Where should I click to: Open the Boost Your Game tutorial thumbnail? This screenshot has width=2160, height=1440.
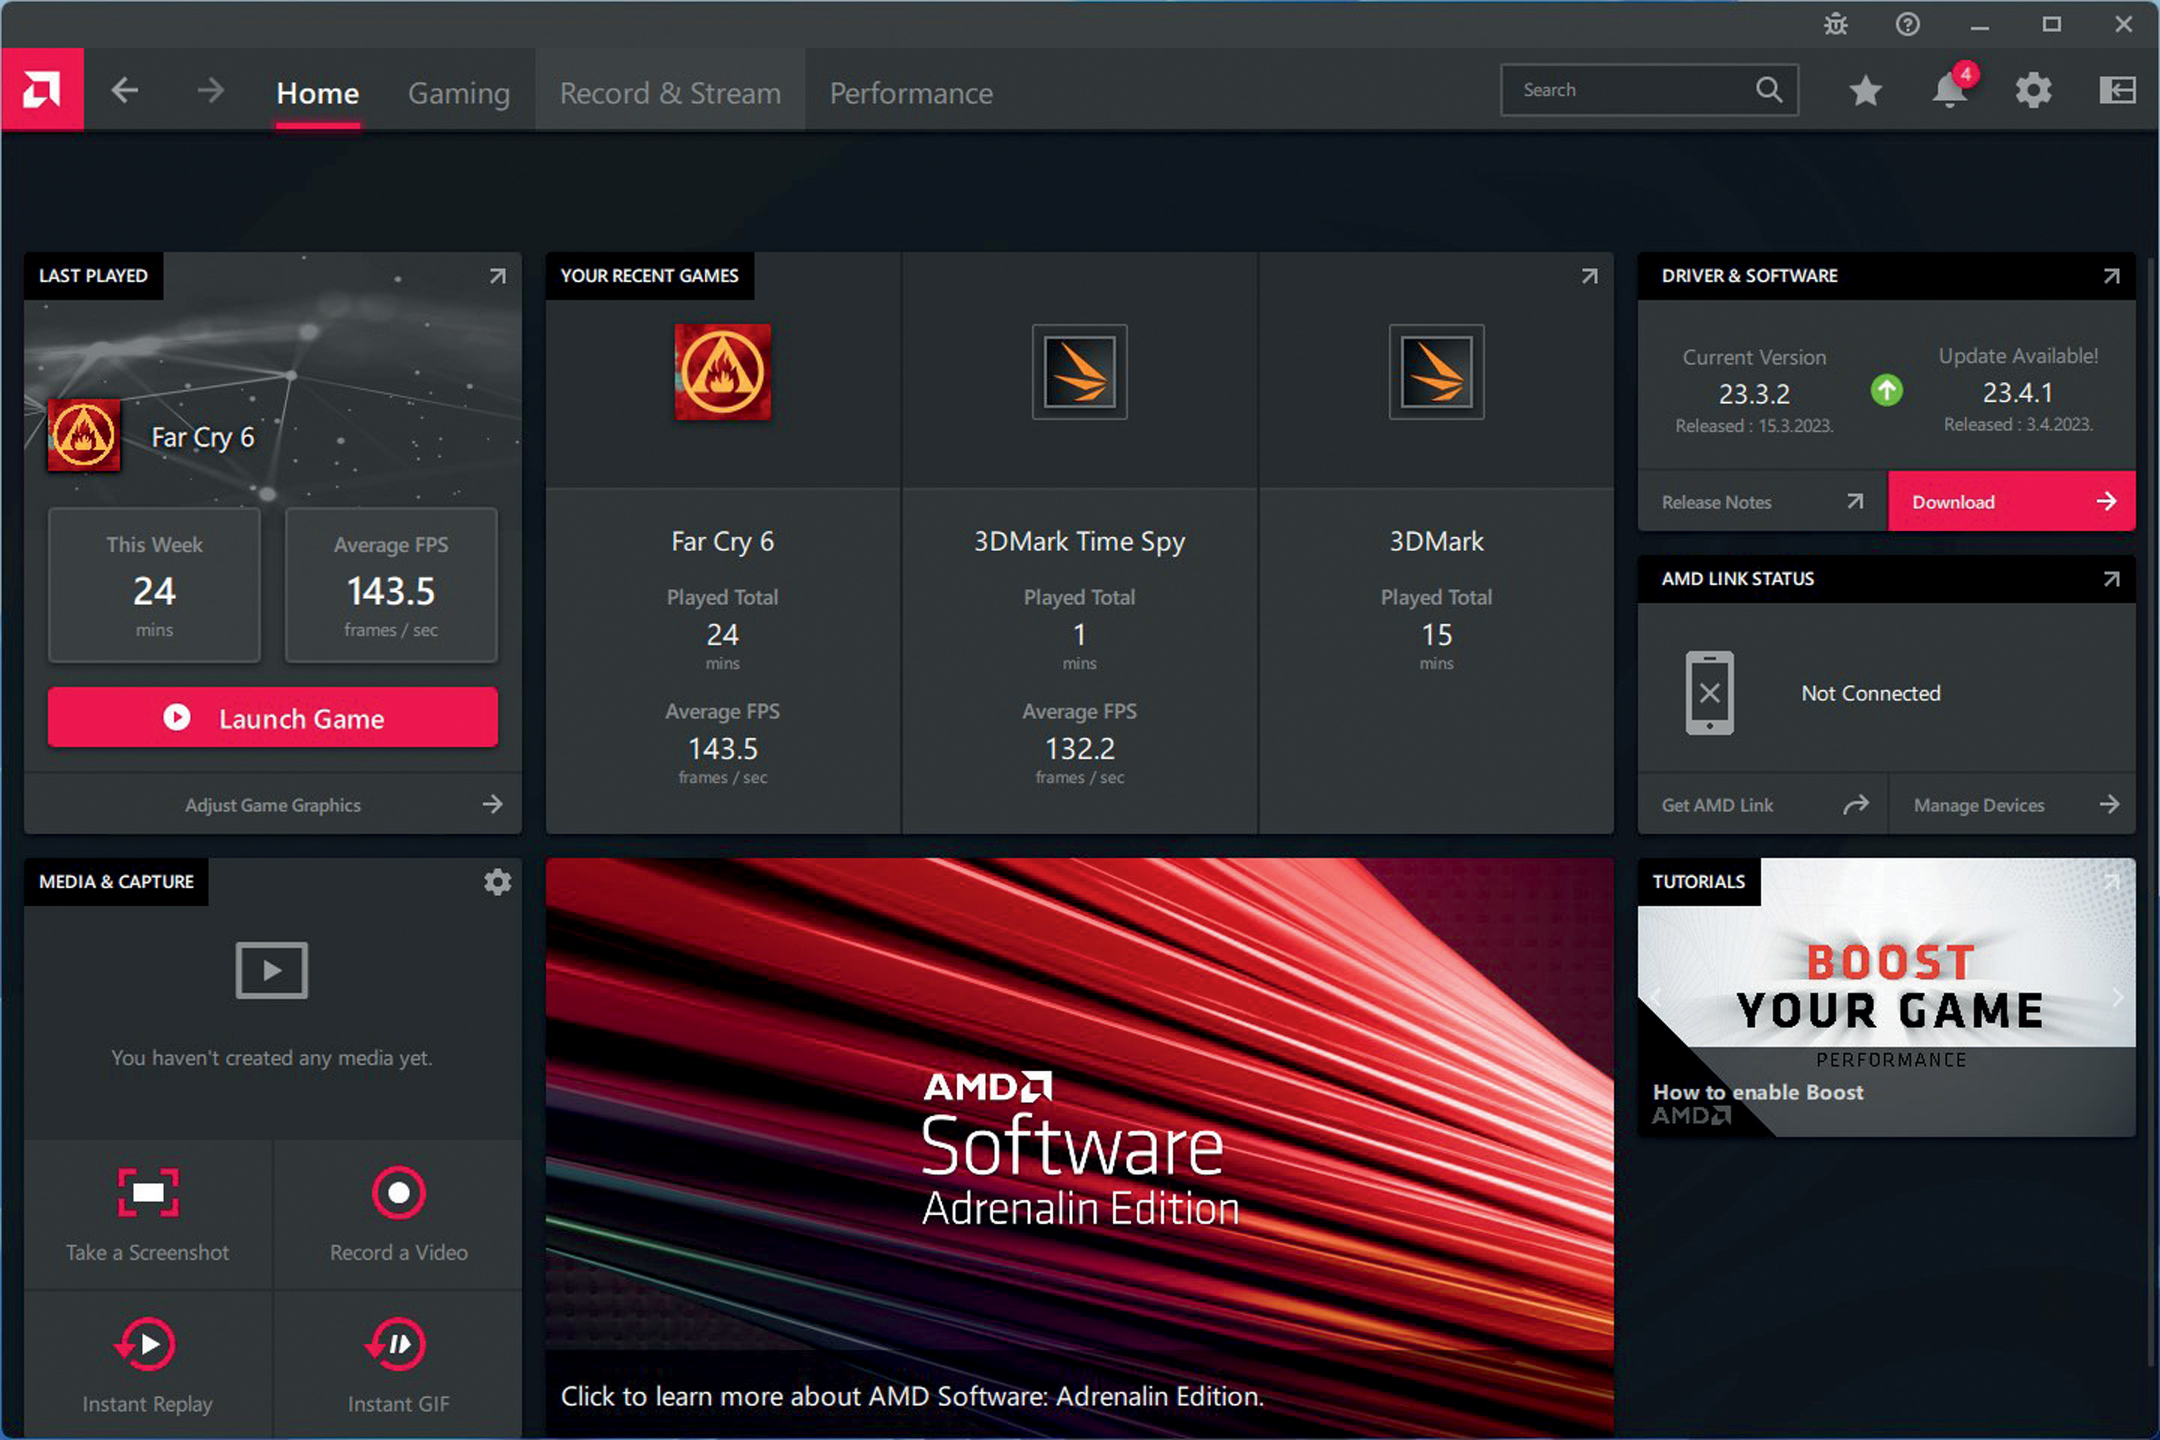(x=1887, y=997)
